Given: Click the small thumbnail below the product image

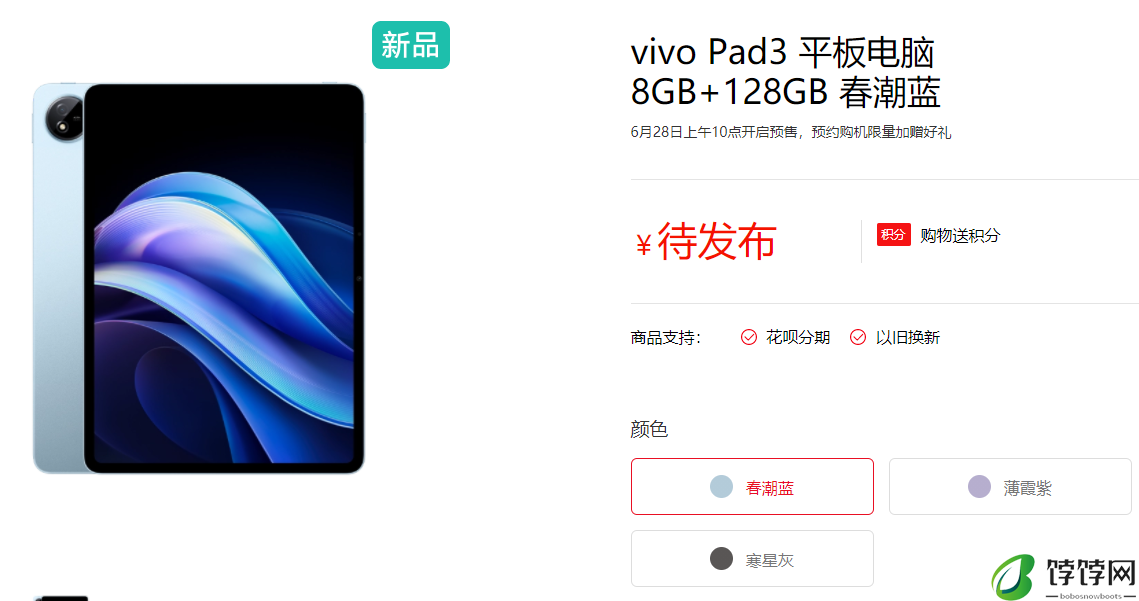Looking at the screenshot, I should (x=61, y=598).
